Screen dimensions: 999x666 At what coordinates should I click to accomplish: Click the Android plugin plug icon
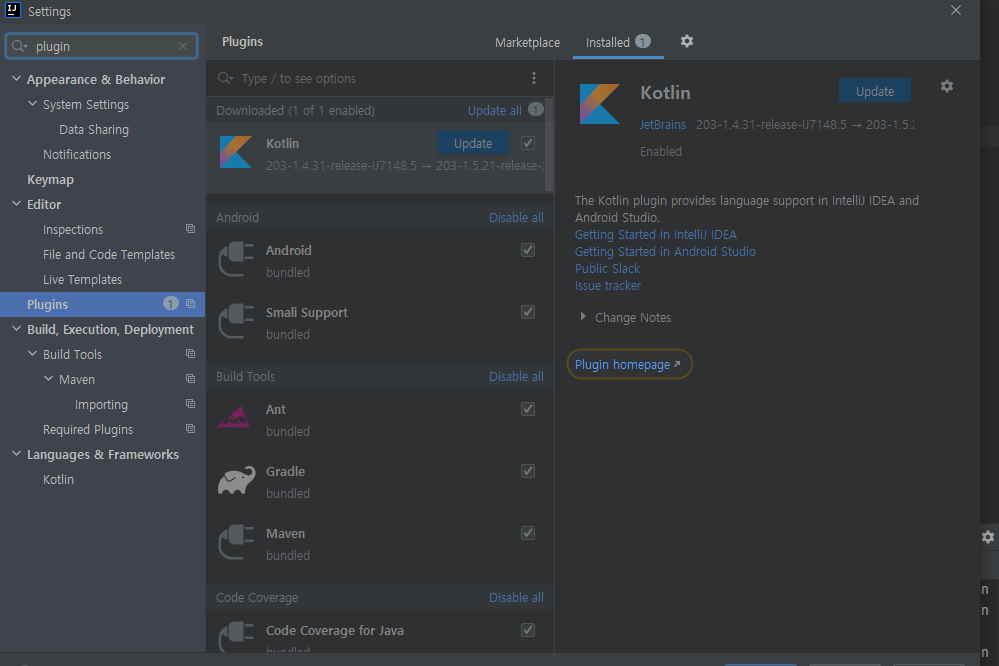[x=236, y=259]
